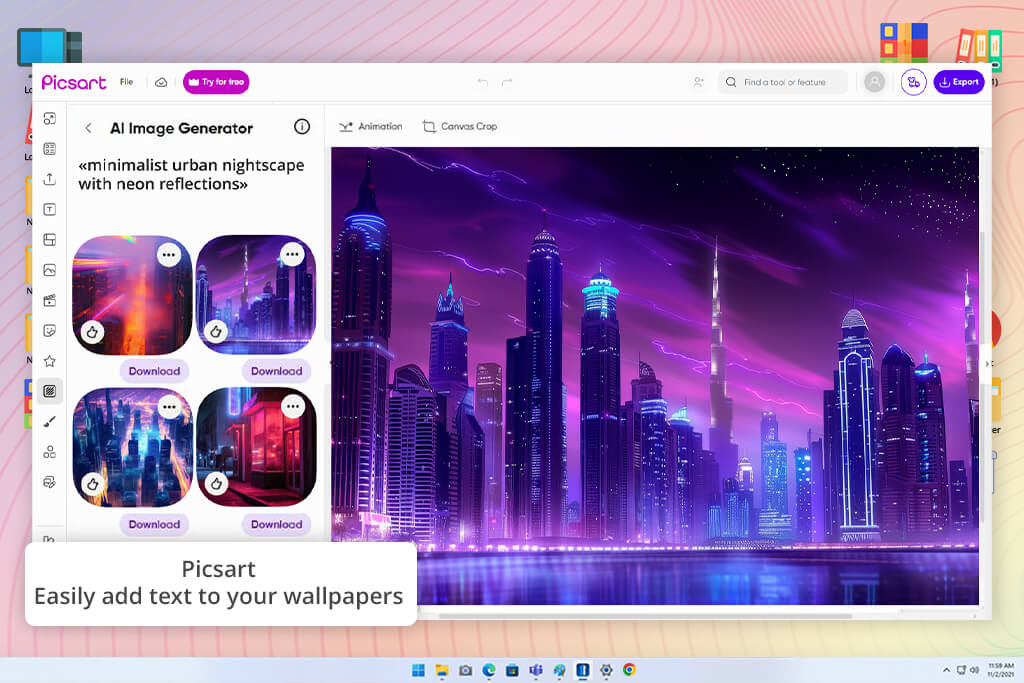Open the Photos sidebar icon
The image size is (1024, 683).
[50, 270]
